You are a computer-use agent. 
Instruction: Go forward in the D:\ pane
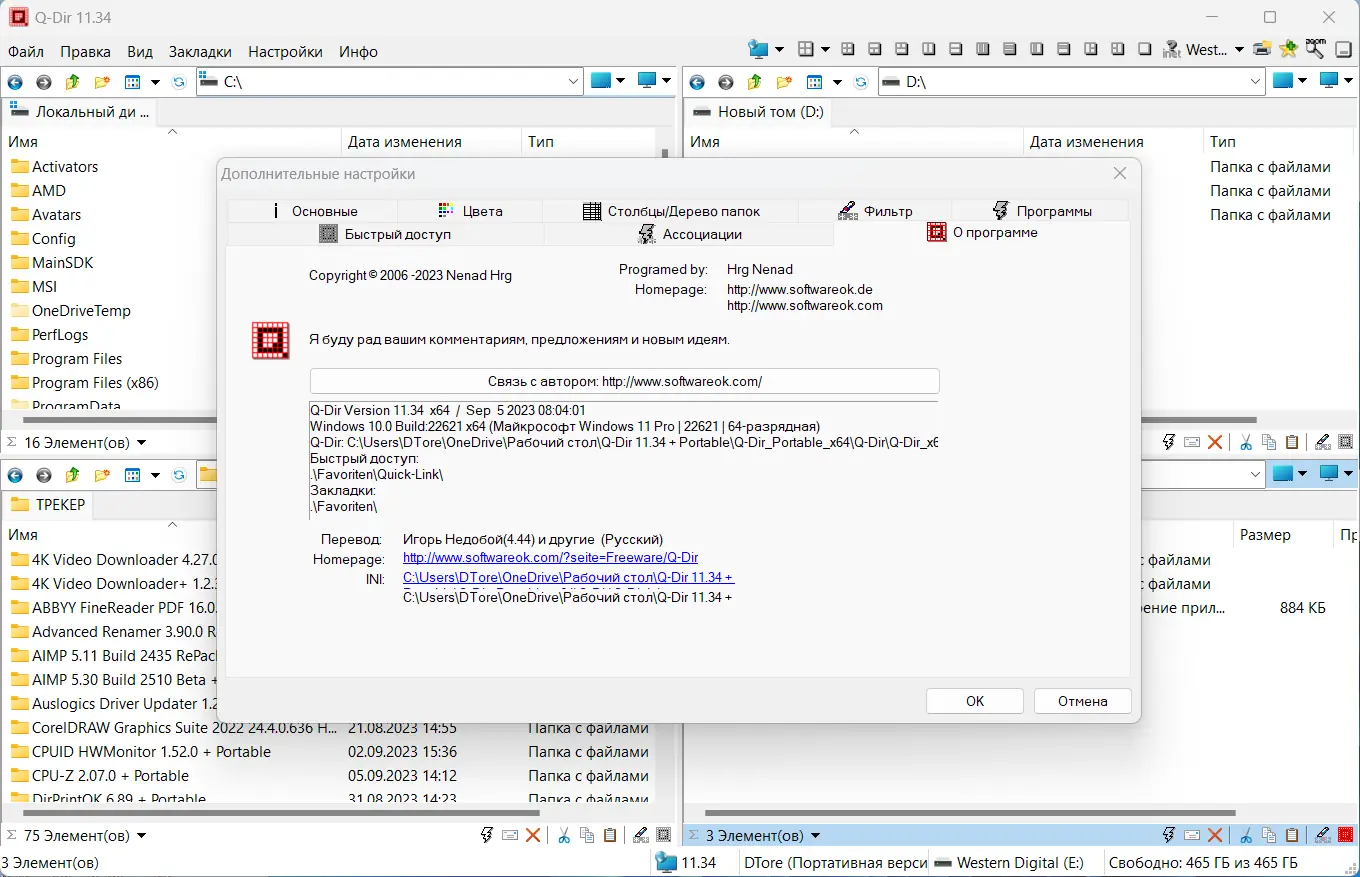(726, 82)
